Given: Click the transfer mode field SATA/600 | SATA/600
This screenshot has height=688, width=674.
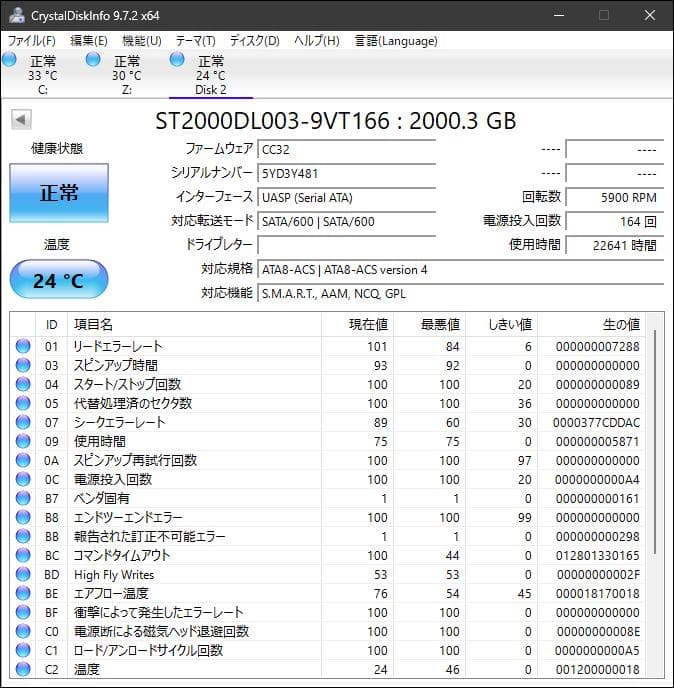Looking at the screenshot, I should pyautogui.click(x=347, y=222).
